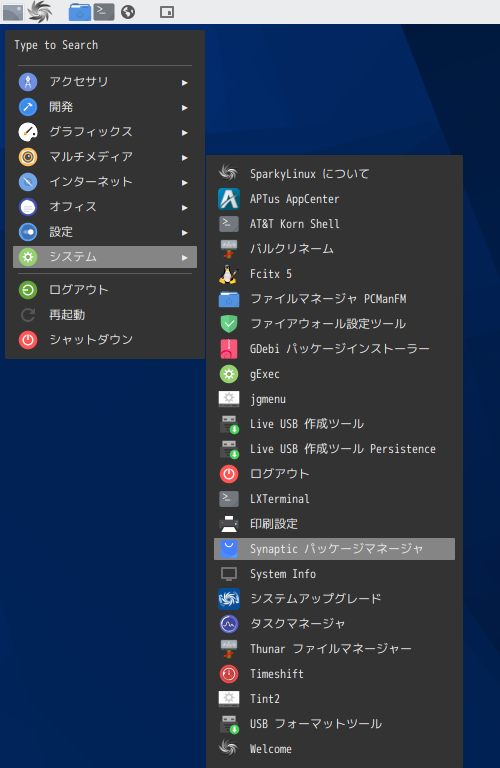Click the Synaptic package manager bag icon

[x=229, y=549]
